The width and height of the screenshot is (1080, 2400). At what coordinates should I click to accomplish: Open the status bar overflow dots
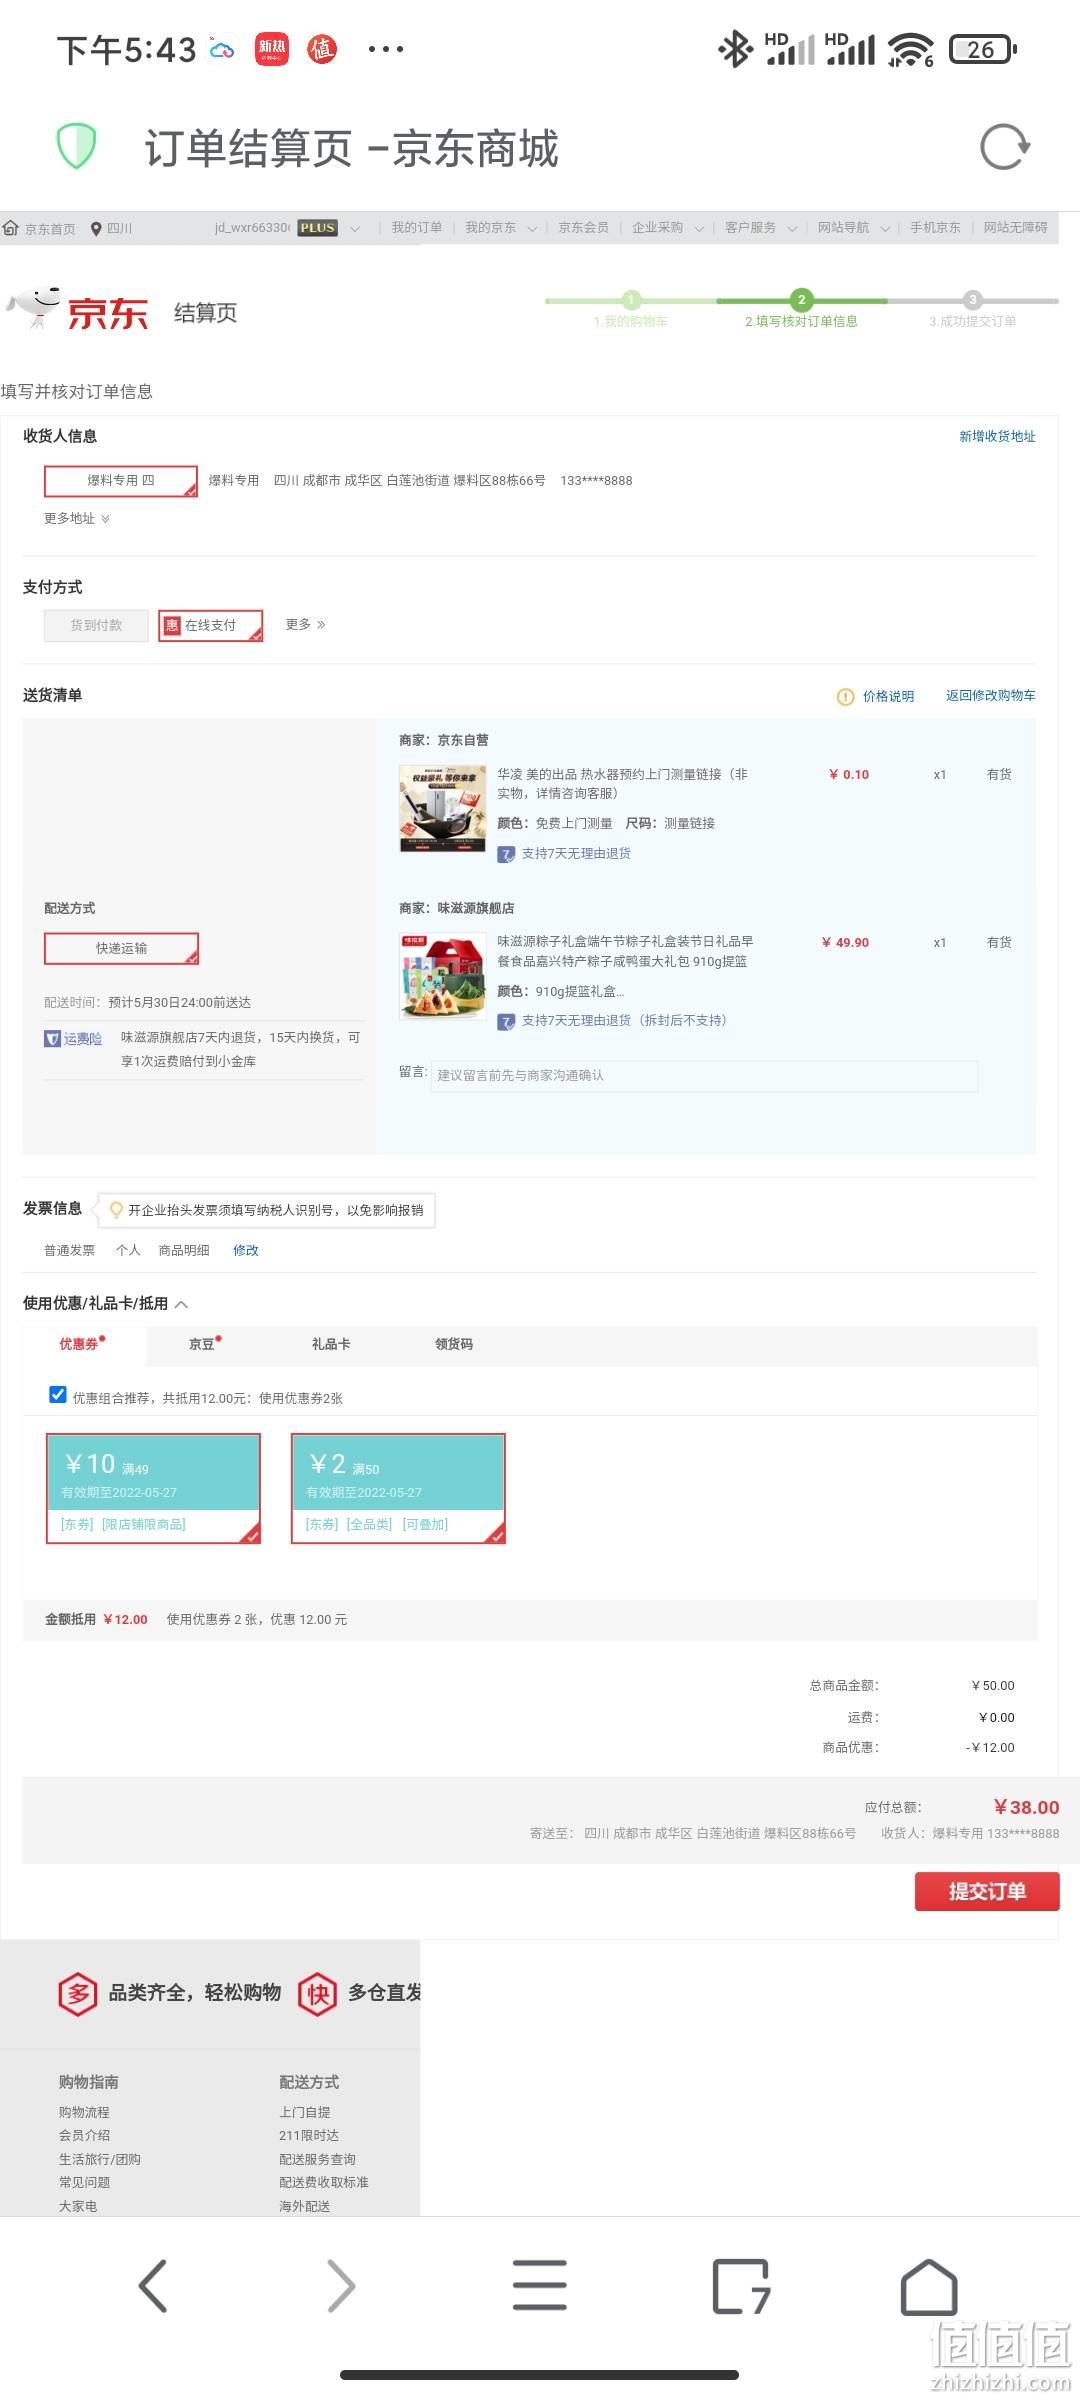point(386,49)
